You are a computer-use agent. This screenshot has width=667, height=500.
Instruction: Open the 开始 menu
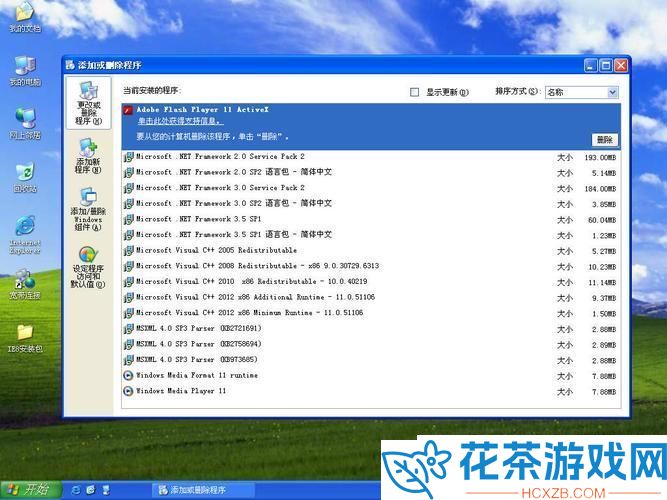[30, 490]
